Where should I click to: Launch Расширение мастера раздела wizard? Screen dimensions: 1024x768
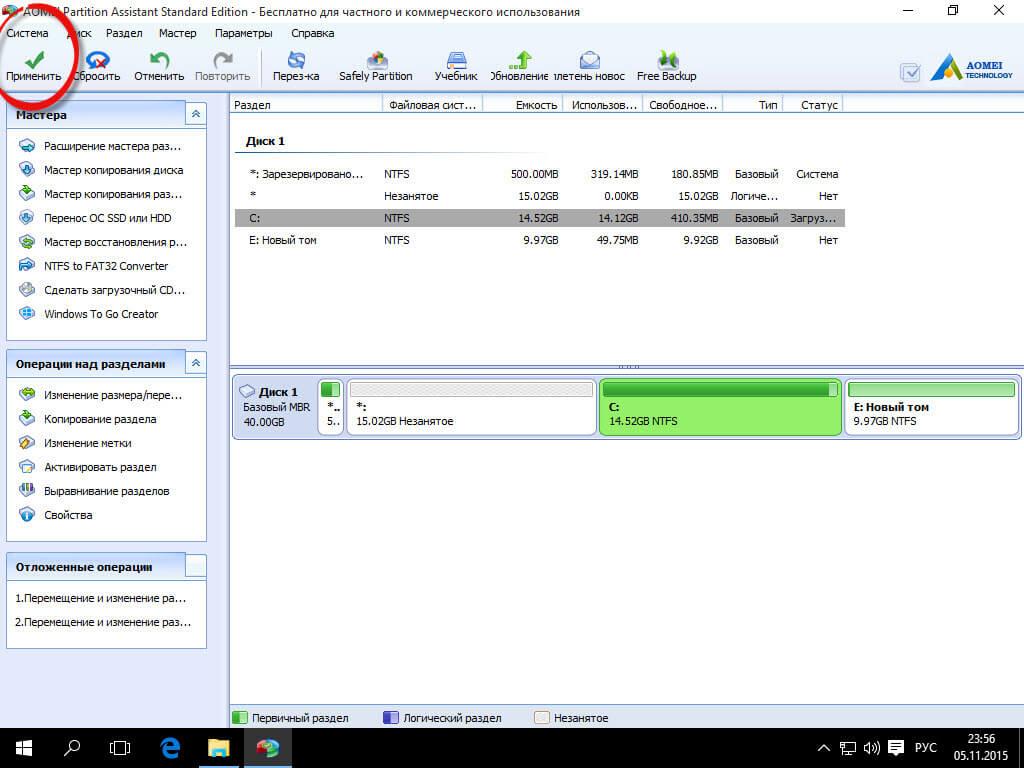[x=112, y=146]
